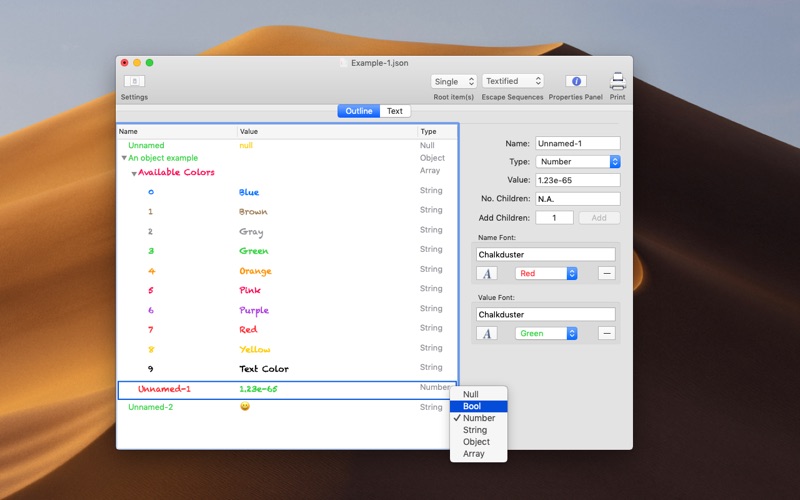Image resolution: width=800 pixels, height=500 pixels.
Task: Click the Text Color value cell
Action: (x=264, y=369)
